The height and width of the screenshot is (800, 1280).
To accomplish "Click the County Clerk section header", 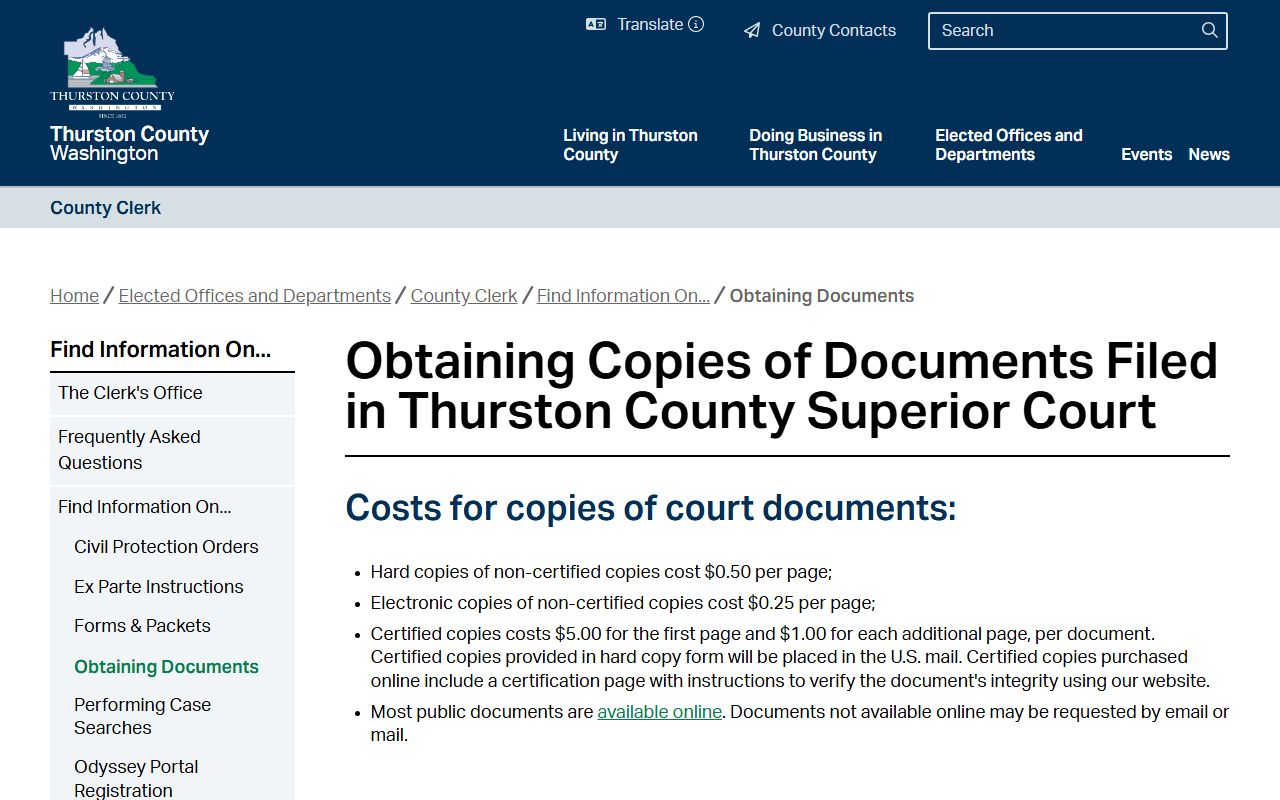I will [105, 208].
